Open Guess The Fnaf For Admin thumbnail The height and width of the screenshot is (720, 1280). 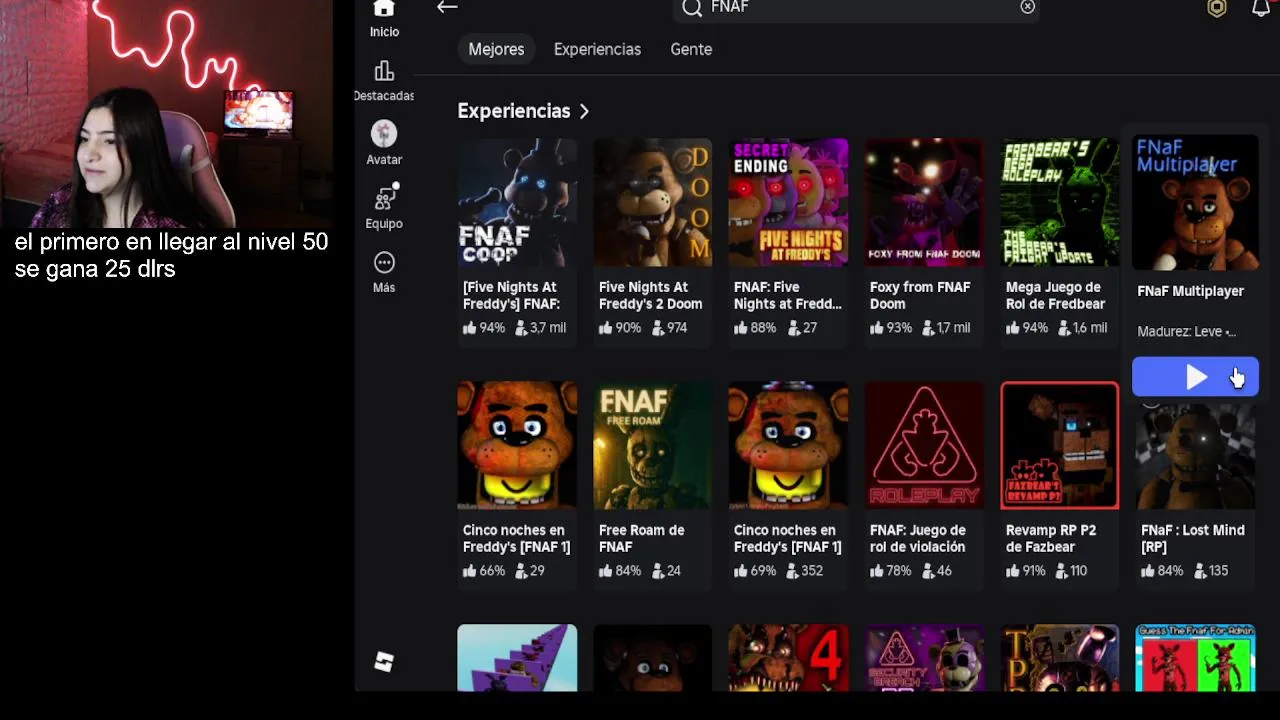(x=1195, y=658)
